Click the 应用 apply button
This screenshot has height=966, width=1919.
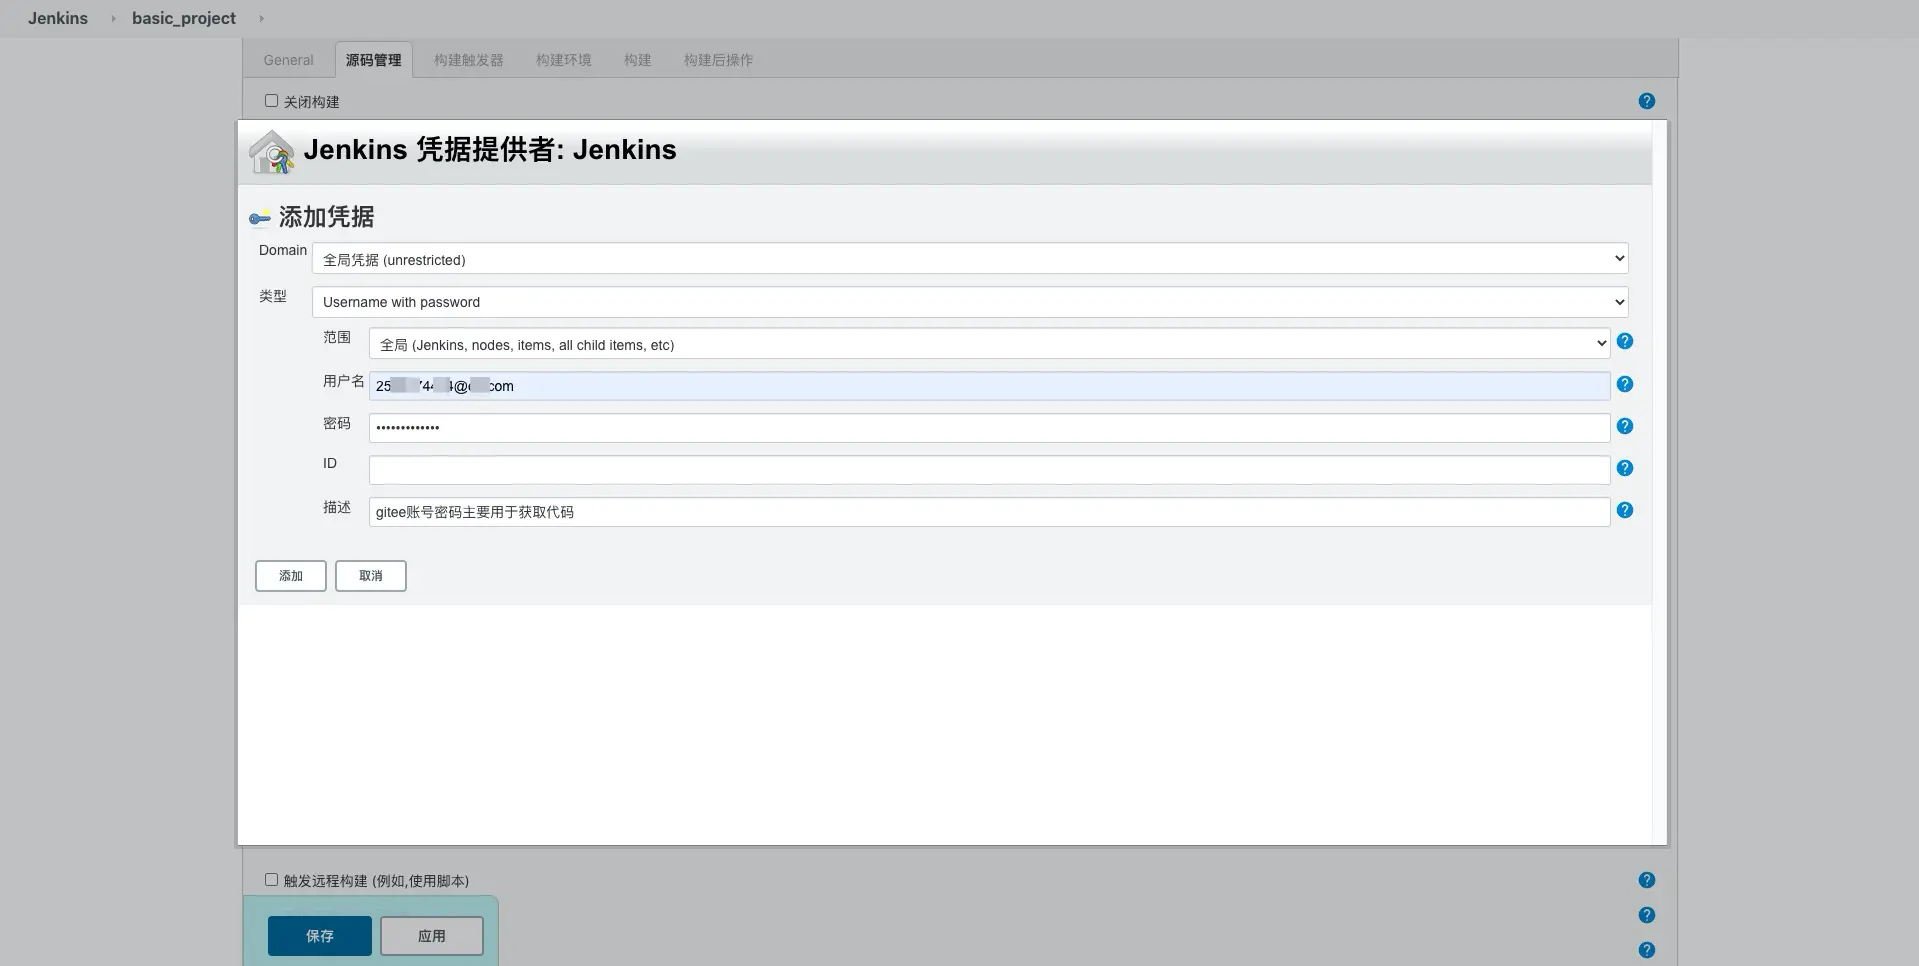point(432,936)
